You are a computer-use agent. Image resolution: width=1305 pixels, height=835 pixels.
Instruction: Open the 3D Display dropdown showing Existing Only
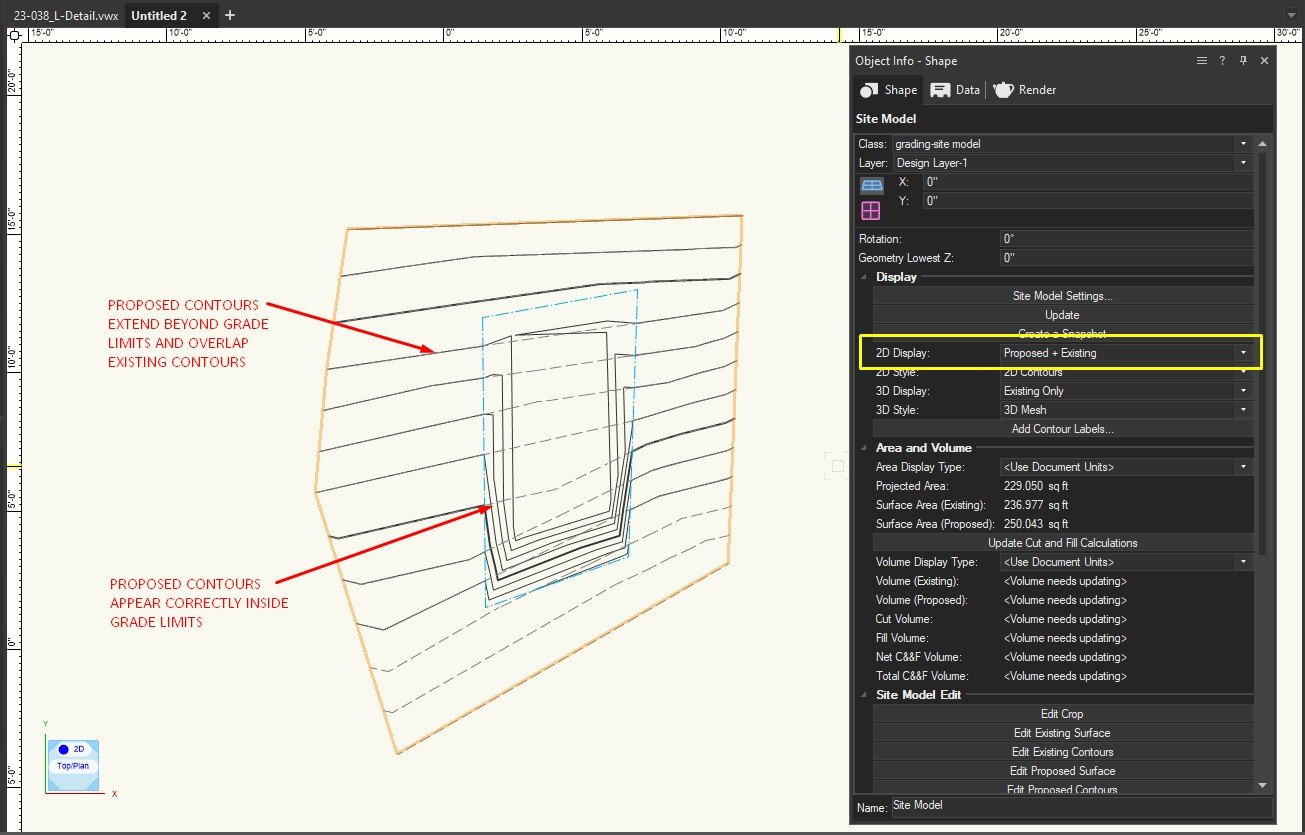[1243, 390]
